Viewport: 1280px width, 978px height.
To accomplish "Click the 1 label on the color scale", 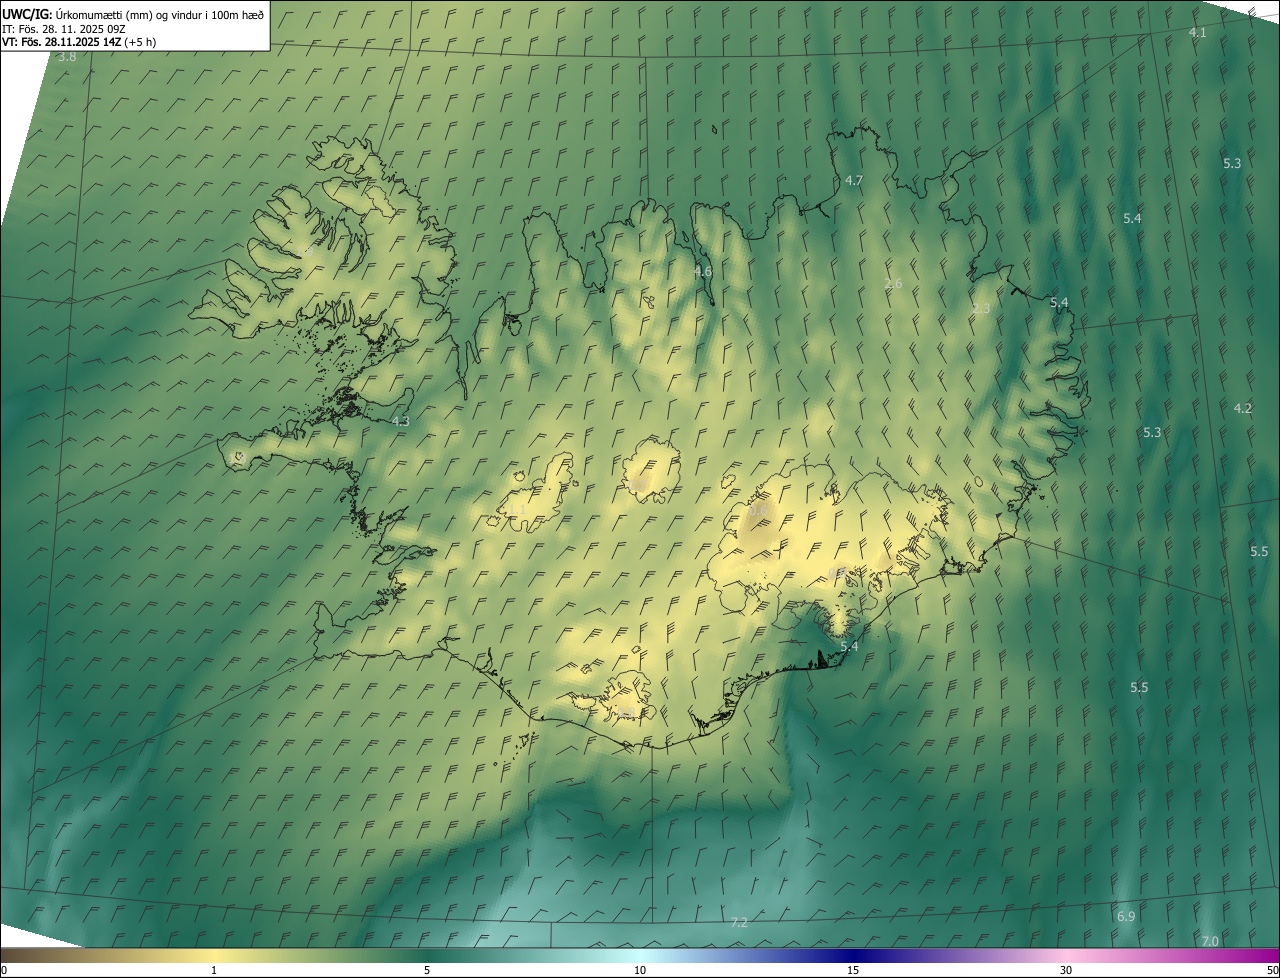I will [214, 970].
